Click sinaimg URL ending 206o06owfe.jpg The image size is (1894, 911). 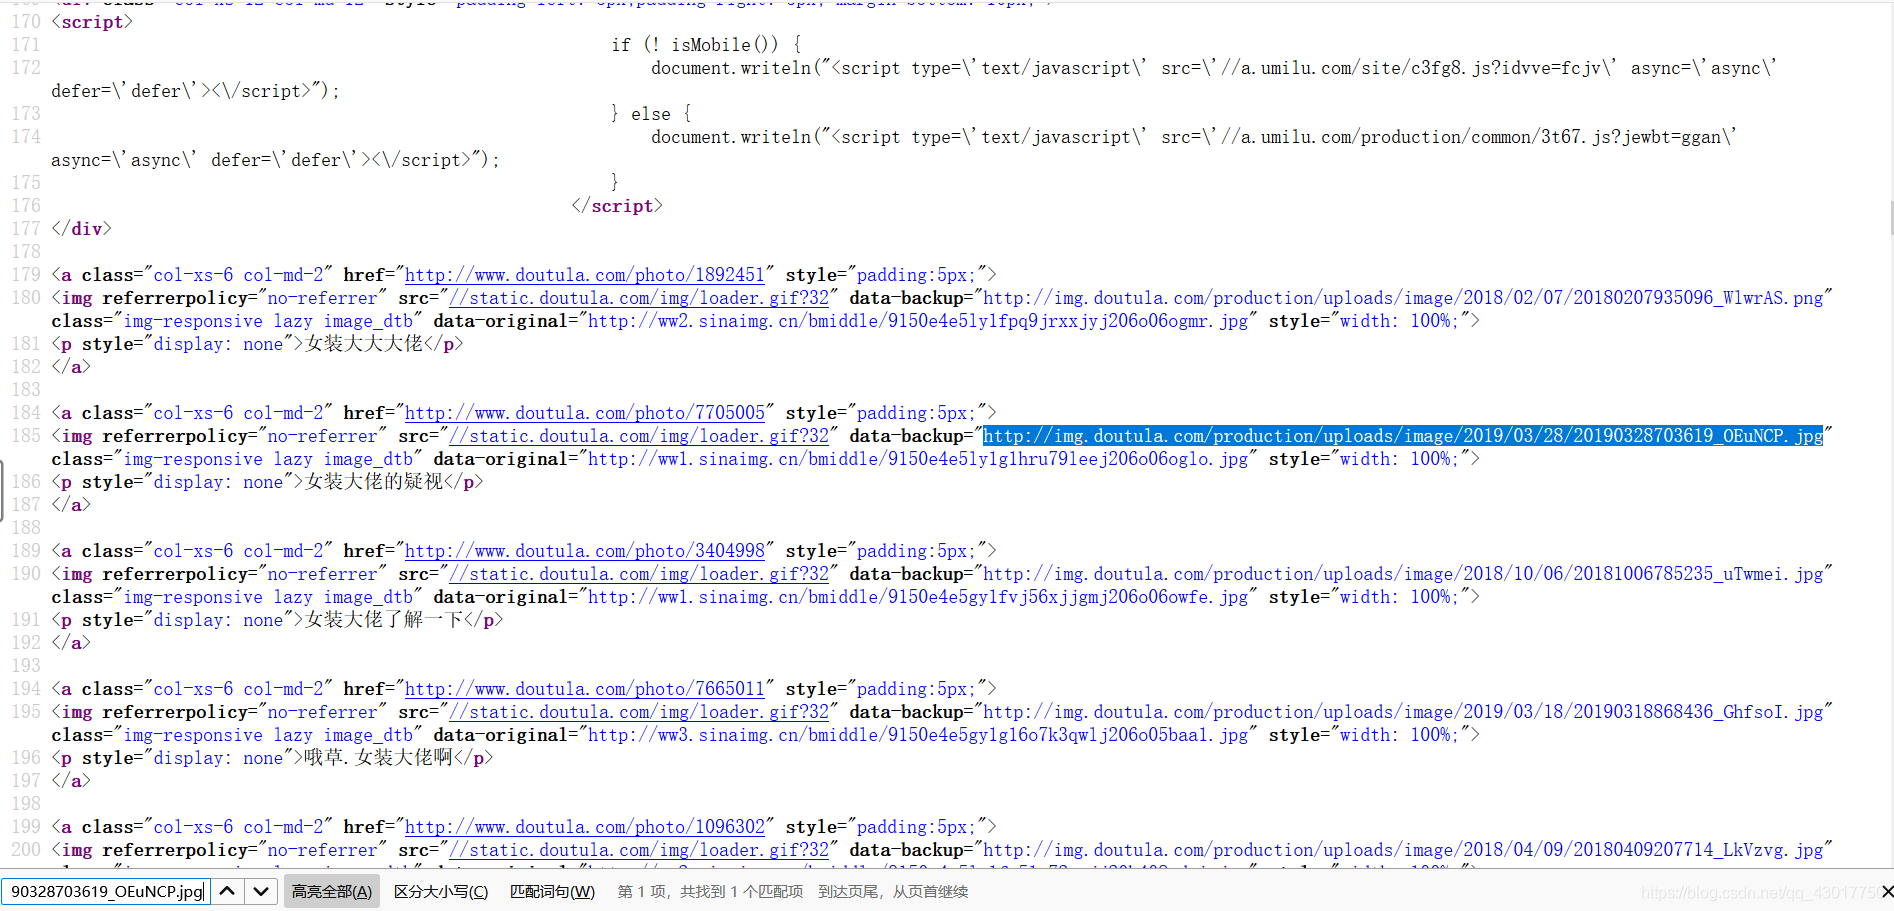coord(918,597)
